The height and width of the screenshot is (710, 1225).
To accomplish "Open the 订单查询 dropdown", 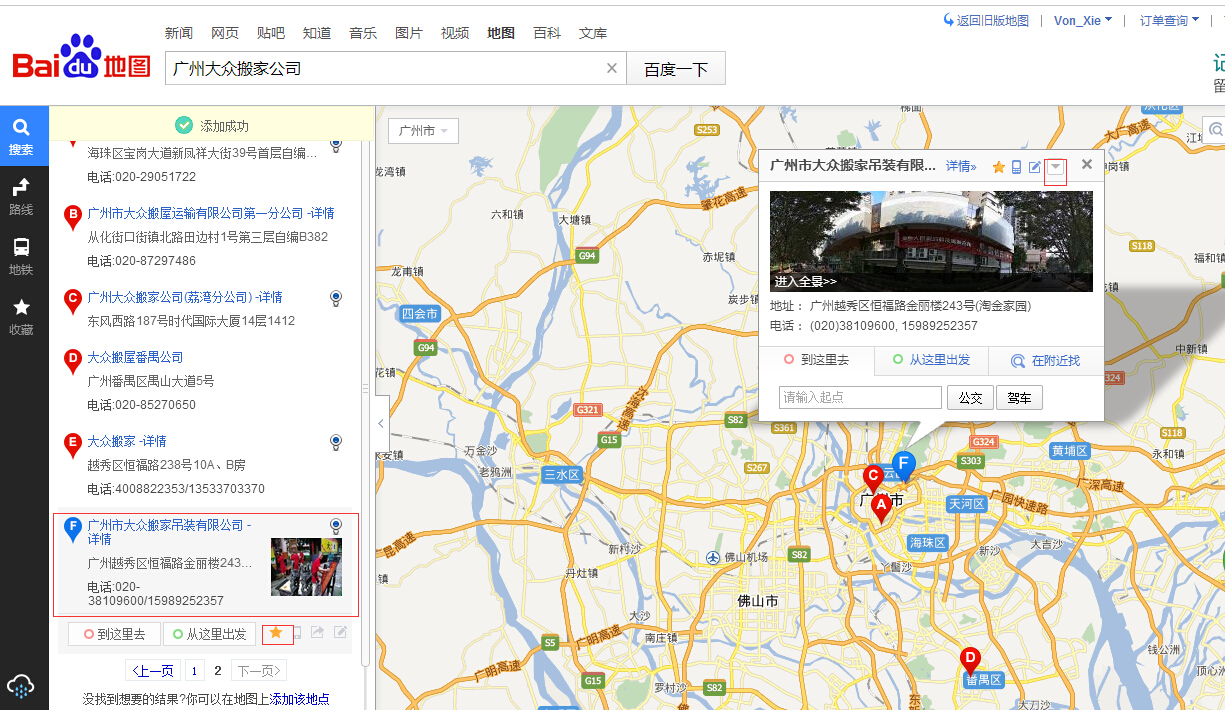I will pyautogui.click(x=1169, y=20).
